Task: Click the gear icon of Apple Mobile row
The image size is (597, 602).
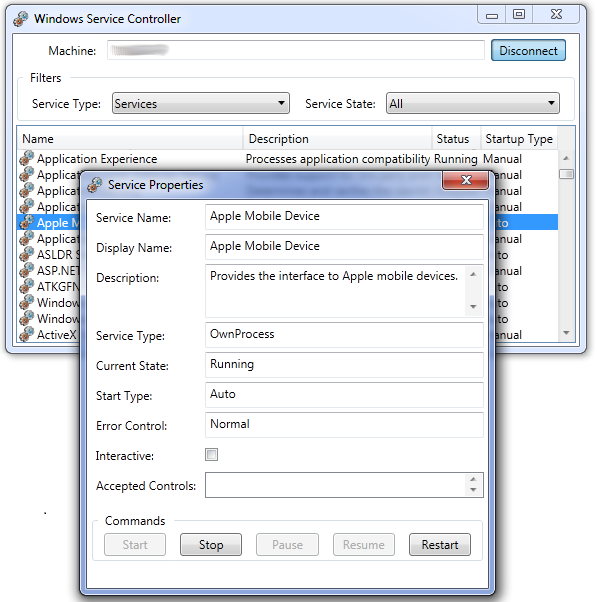Action: (26, 222)
